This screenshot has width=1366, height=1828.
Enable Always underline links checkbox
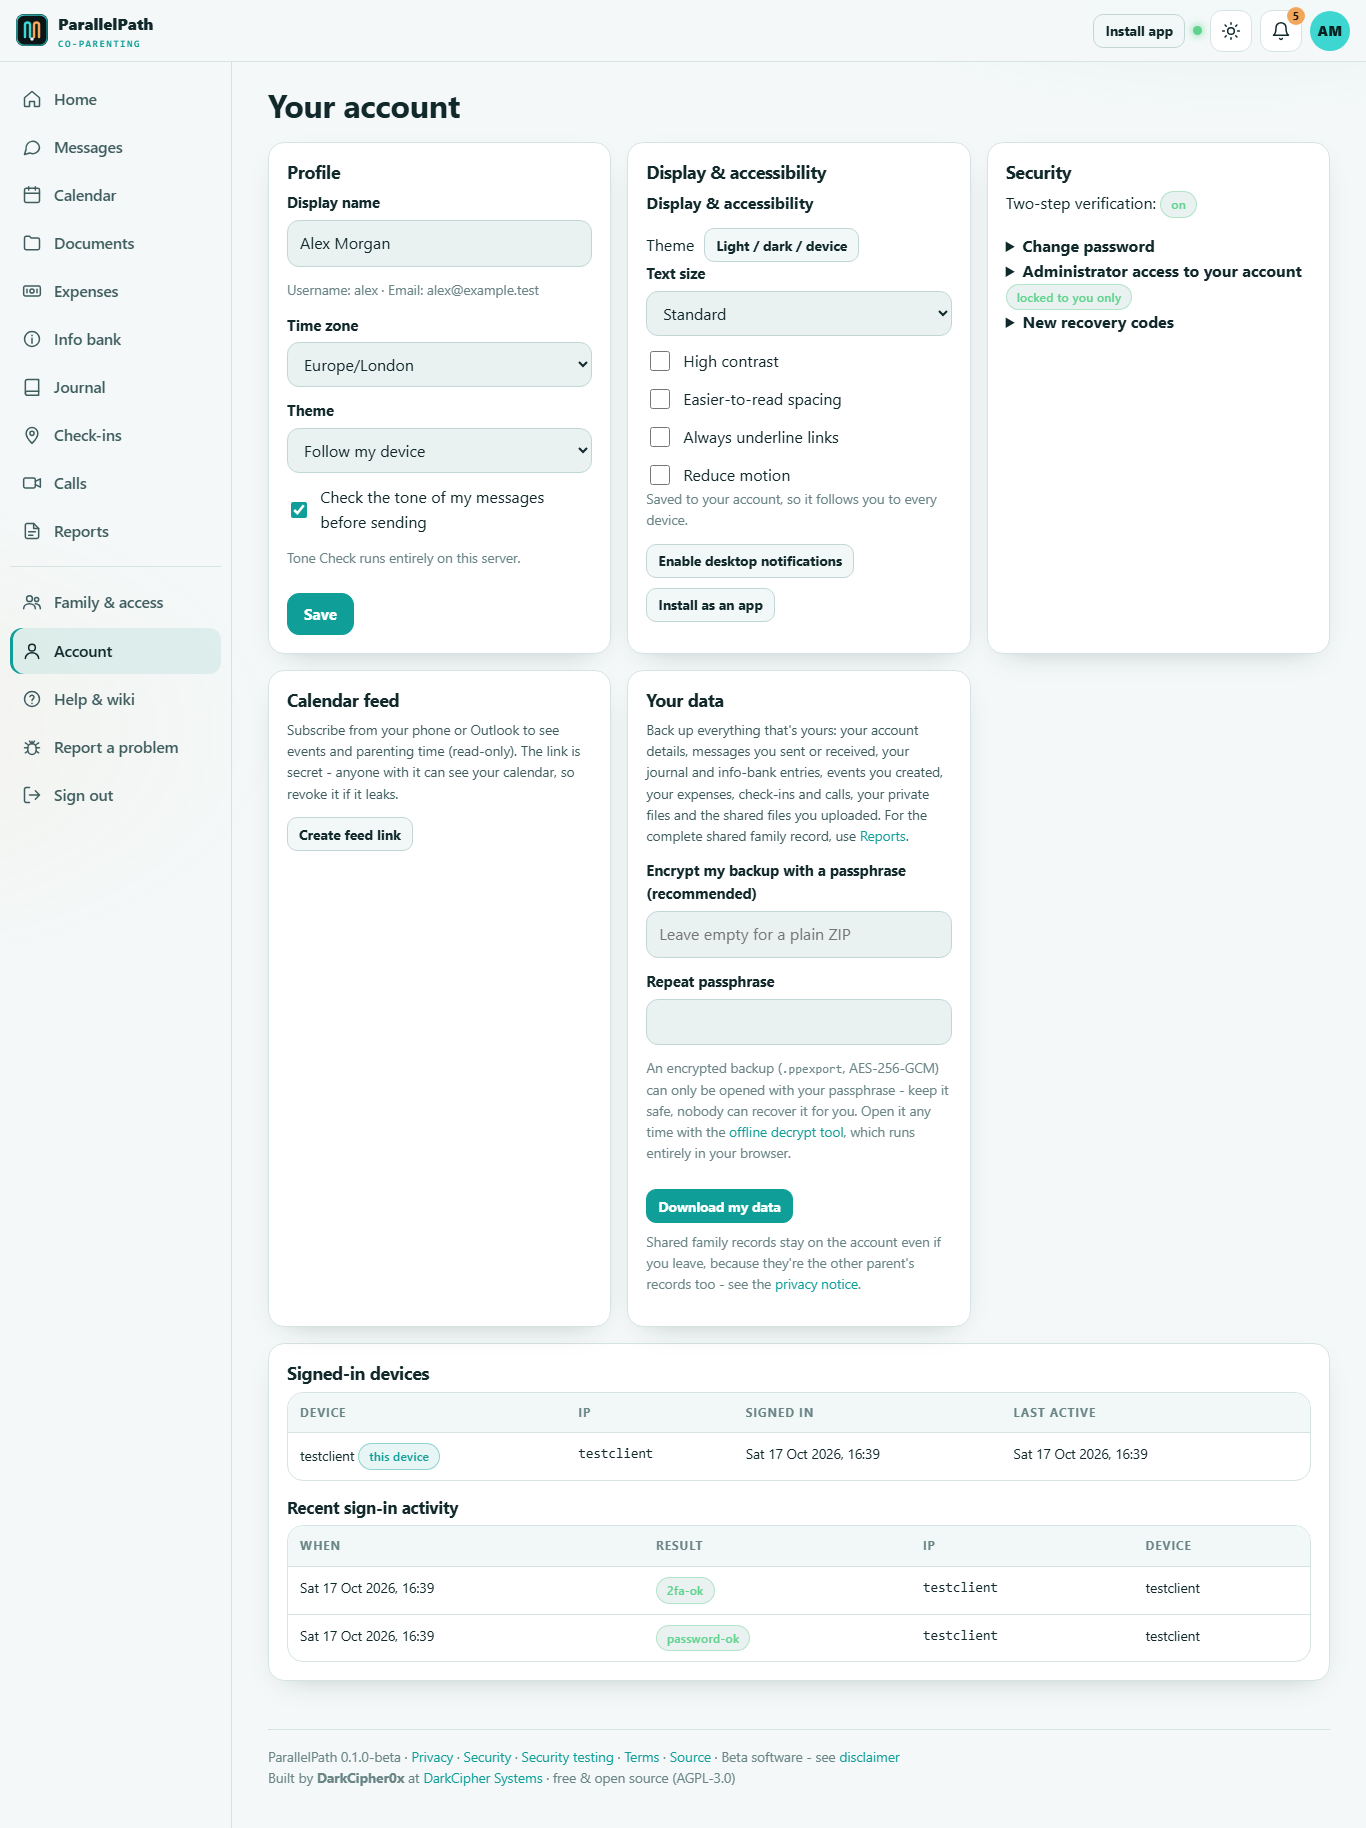660,437
